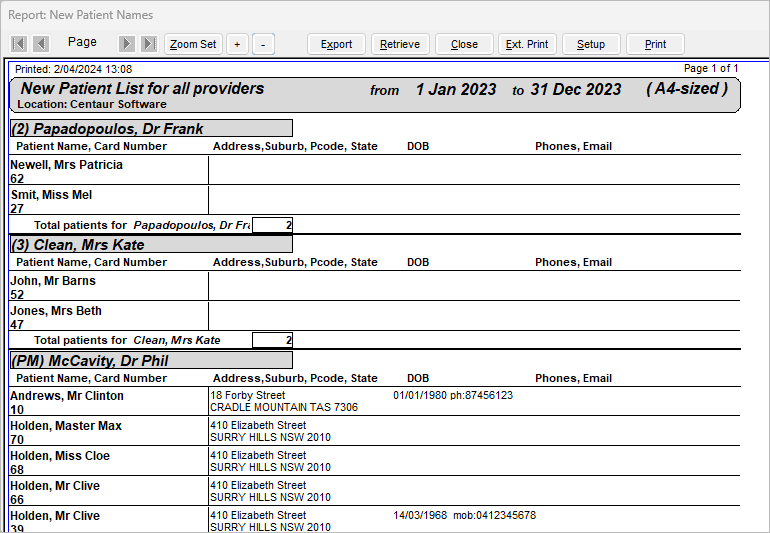The width and height of the screenshot is (770, 533).
Task: Click SURRY HILLS NSW 2010 in Miss Cloe row
Action: coord(271,467)
